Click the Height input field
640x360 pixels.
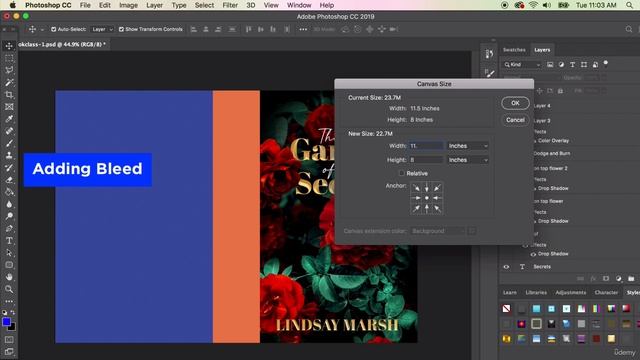[426, 160]
